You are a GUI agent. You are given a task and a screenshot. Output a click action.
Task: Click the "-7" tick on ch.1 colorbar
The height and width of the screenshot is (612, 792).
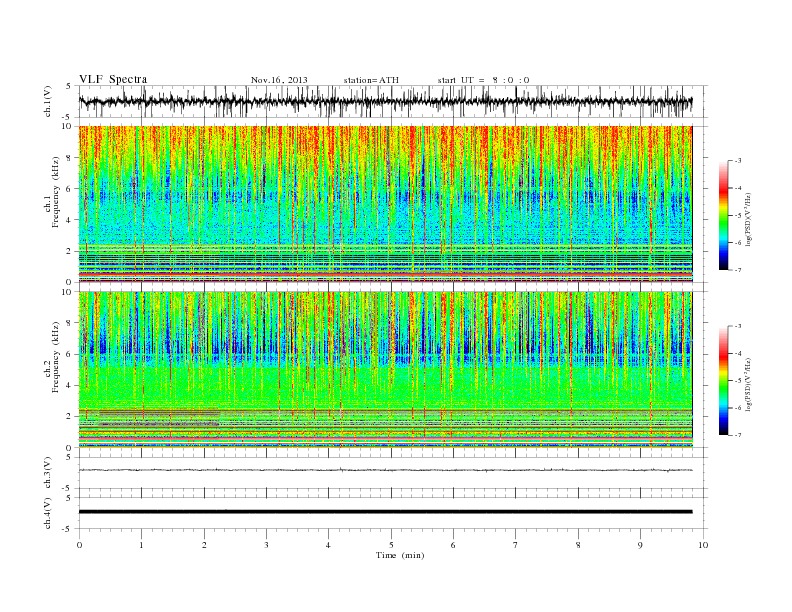pyautogui.click(x=737, y=270)
